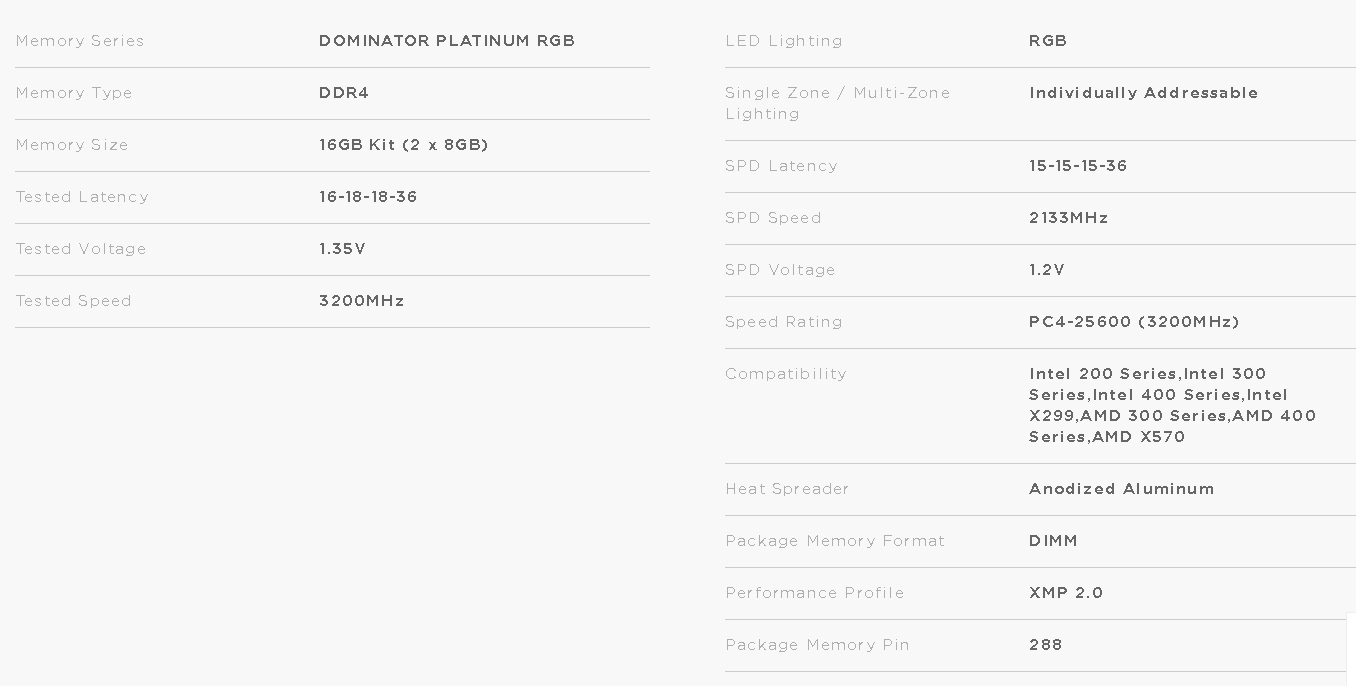Image resolution: width=1356 pixels, height=686 pixels.
Task: Click the Tested Speed 3200MHz value
Action: pos(361,301)
